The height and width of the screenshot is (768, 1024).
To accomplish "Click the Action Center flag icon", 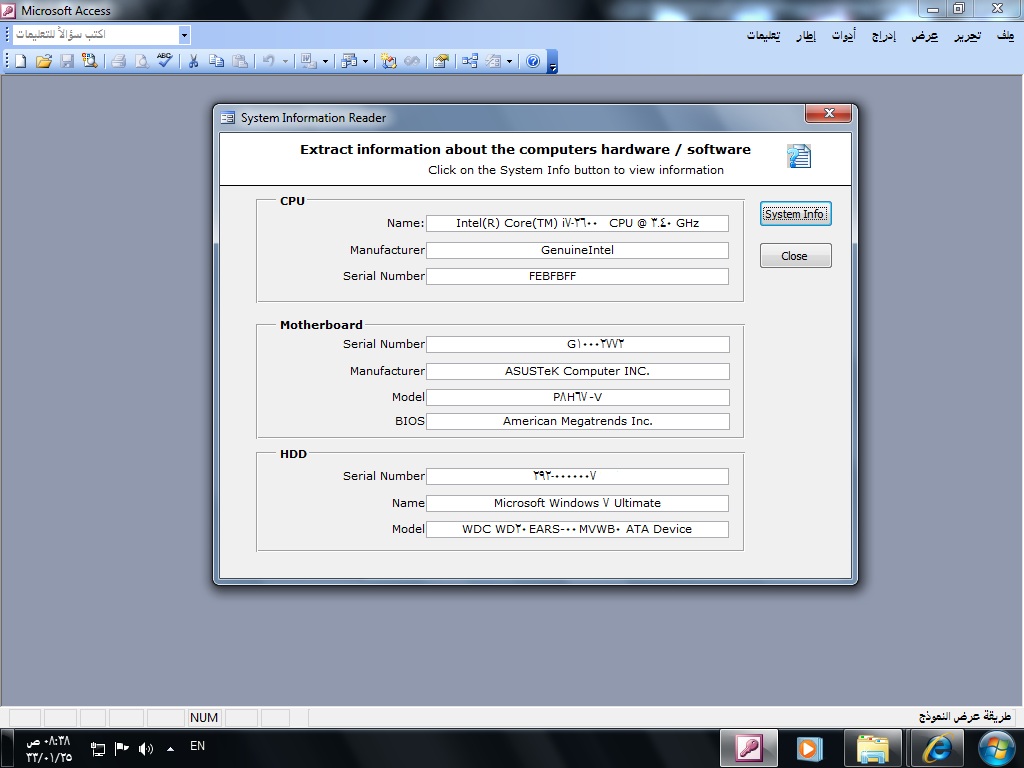I will tap(121, 748).
